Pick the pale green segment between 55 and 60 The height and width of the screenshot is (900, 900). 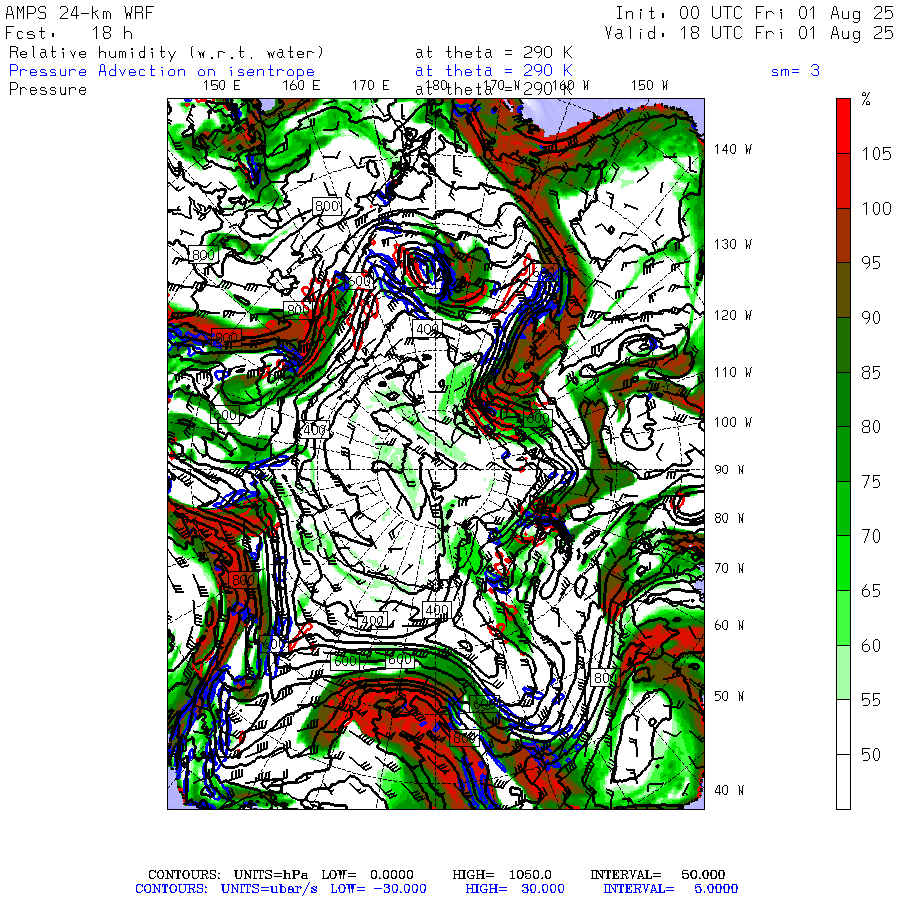(843, 672)
